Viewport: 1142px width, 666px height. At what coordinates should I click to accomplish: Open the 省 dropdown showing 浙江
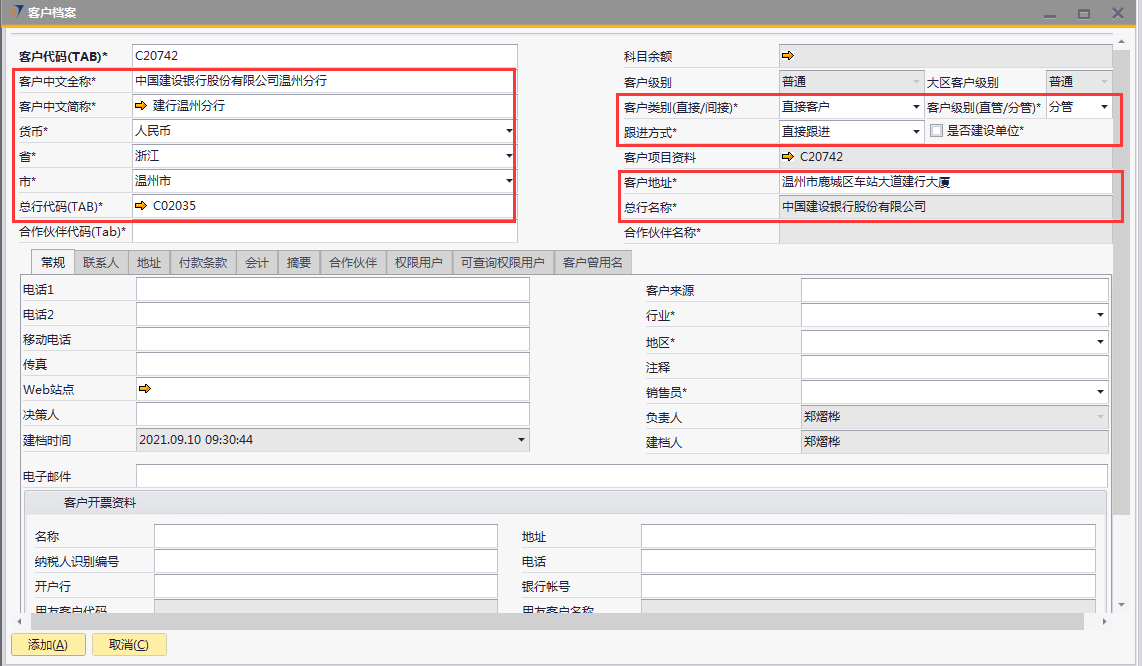(509, 156)
